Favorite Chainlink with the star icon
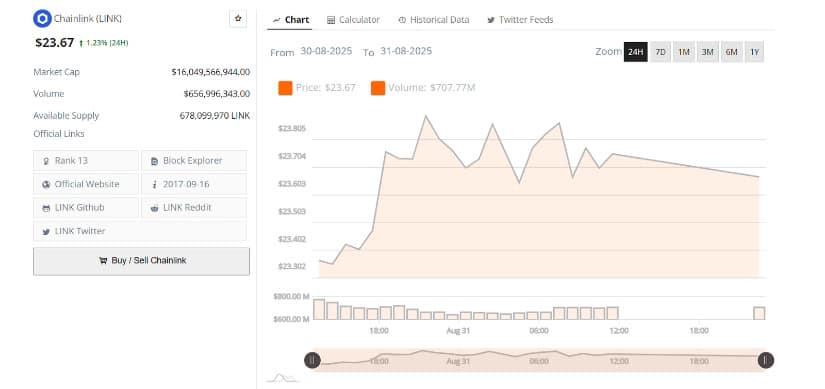The image size is (825, 389). click(x=238, y=18)
